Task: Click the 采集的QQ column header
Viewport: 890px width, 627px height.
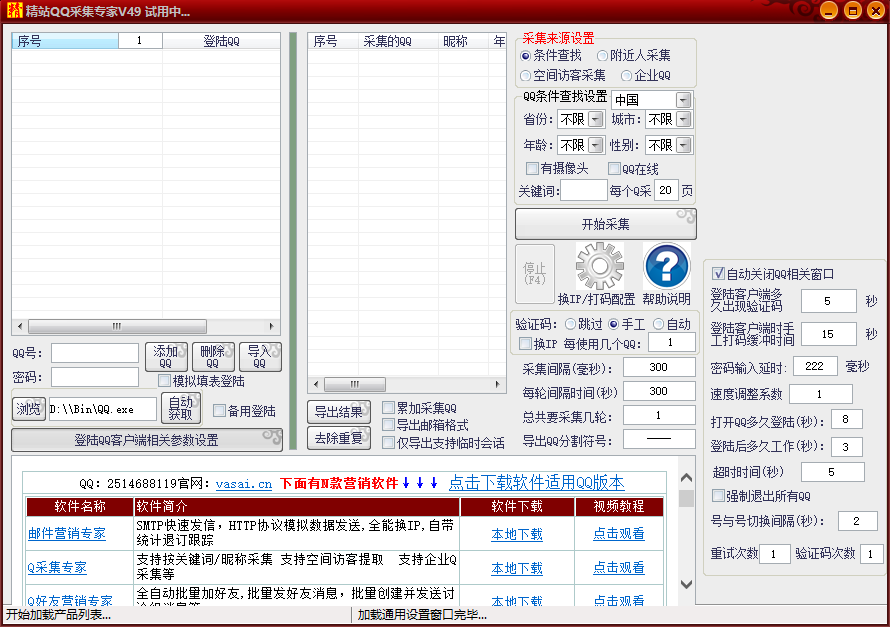Action: click(387, 41)
